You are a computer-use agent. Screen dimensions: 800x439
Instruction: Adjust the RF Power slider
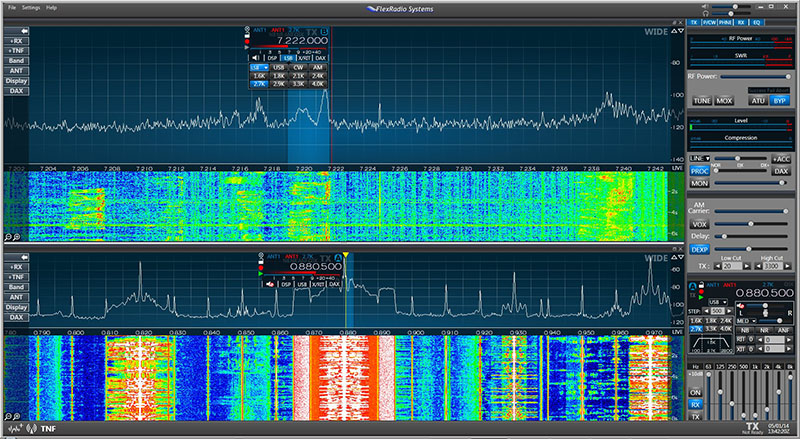755,75
